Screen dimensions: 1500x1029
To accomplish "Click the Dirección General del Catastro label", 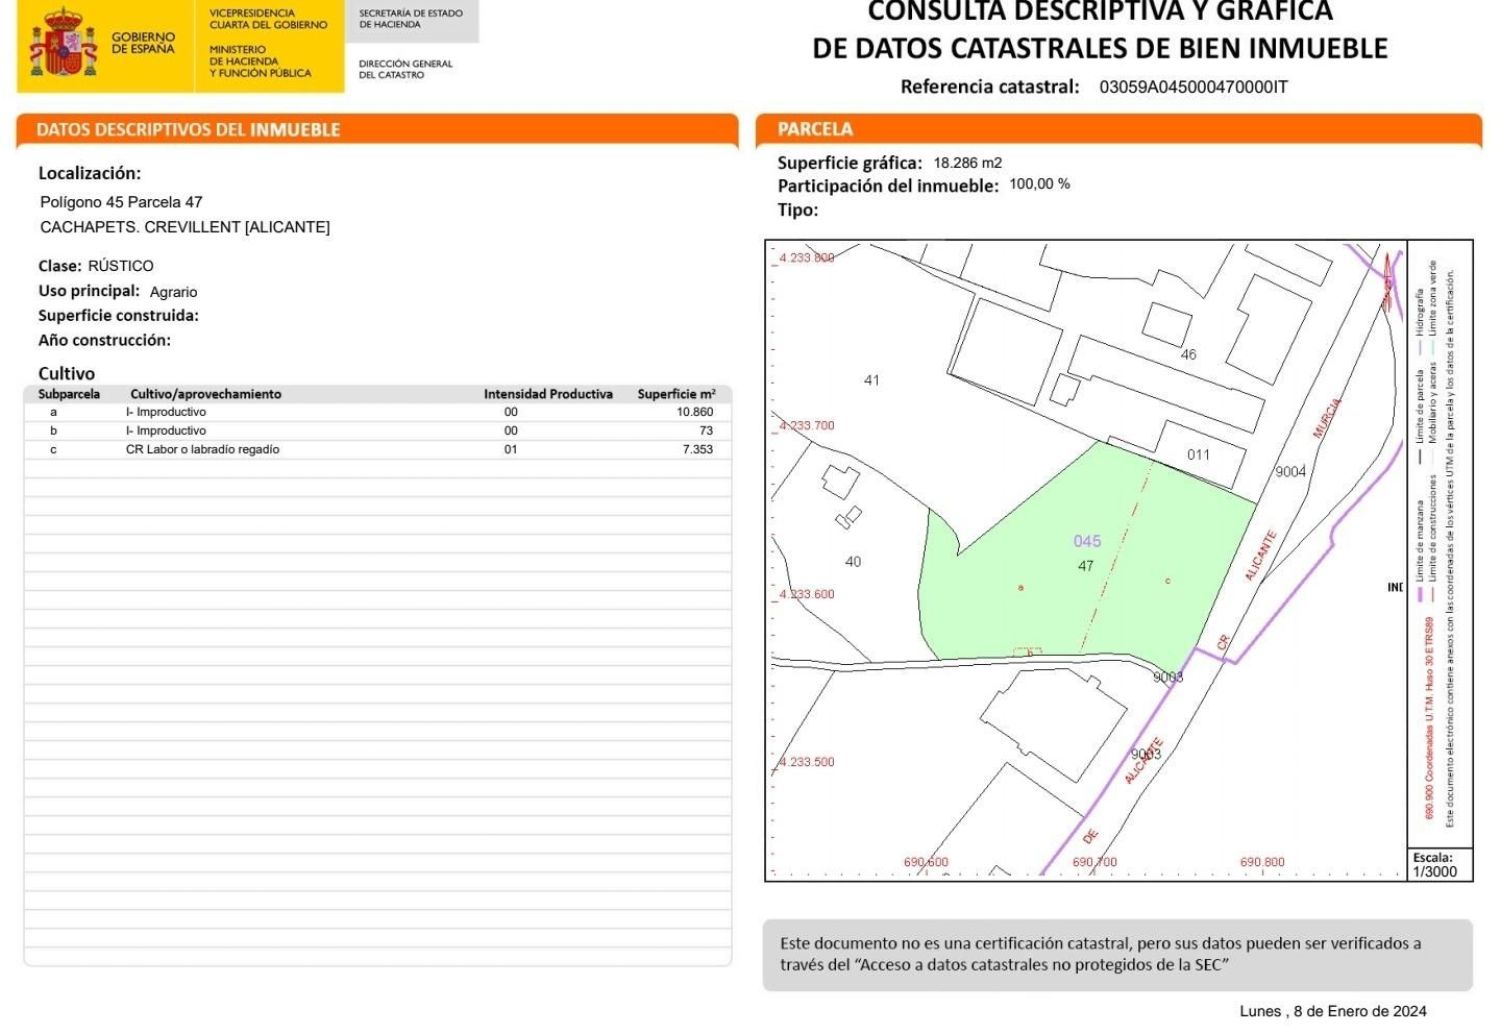I will coord(405,69).
